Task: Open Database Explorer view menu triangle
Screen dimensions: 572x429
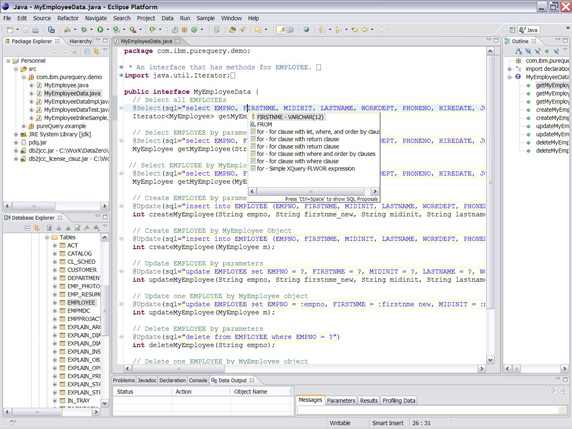Action: pos(105,227)
